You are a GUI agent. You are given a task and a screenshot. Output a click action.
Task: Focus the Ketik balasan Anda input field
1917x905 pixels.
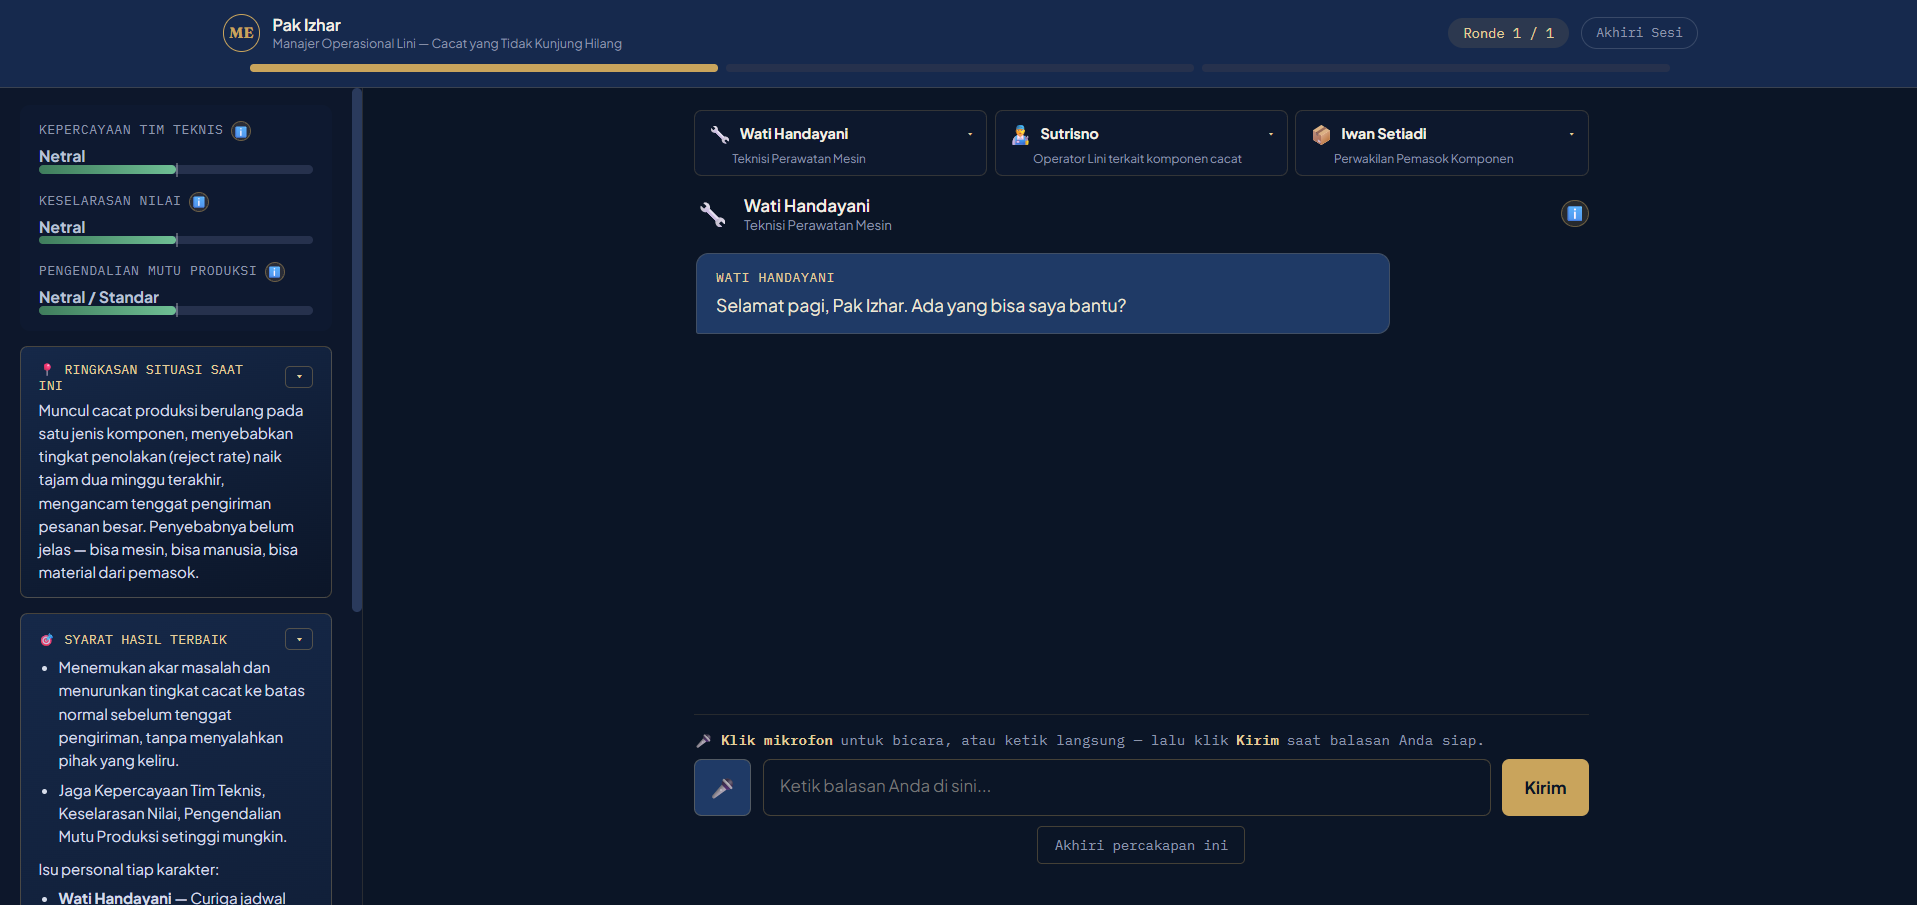coord(1126,788)
